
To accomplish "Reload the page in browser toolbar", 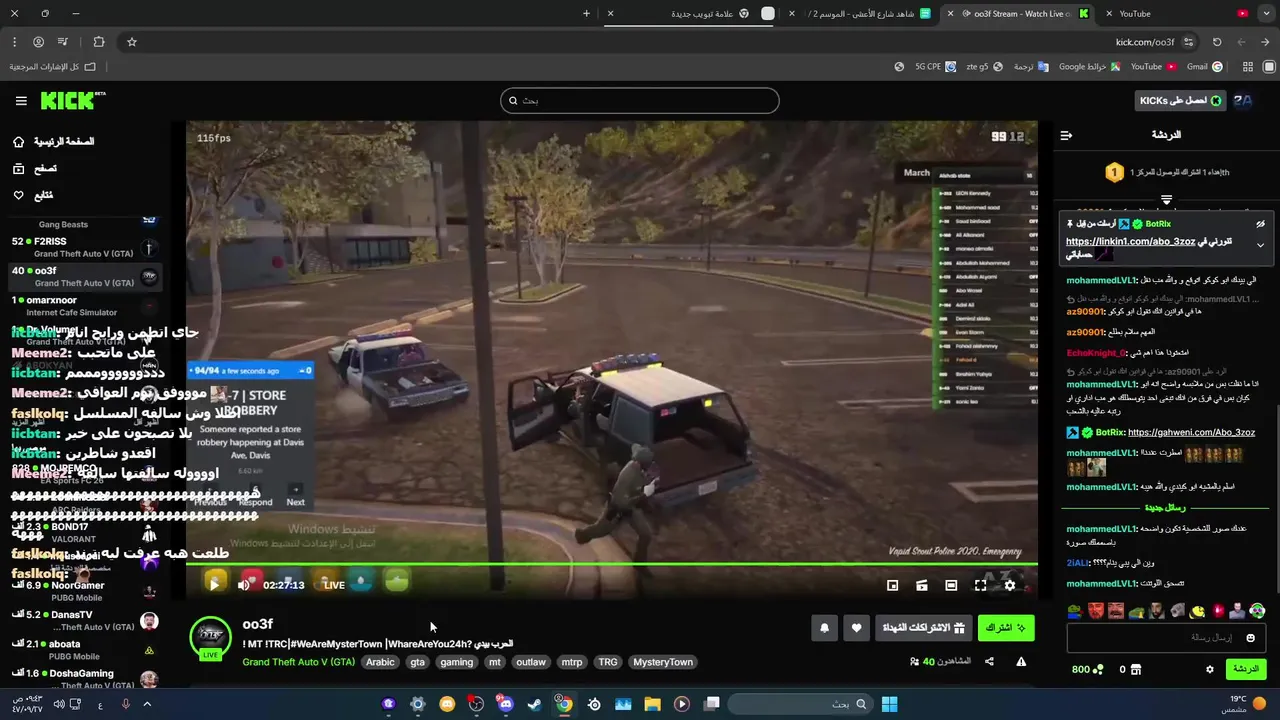I will (x=1217, y=42).
